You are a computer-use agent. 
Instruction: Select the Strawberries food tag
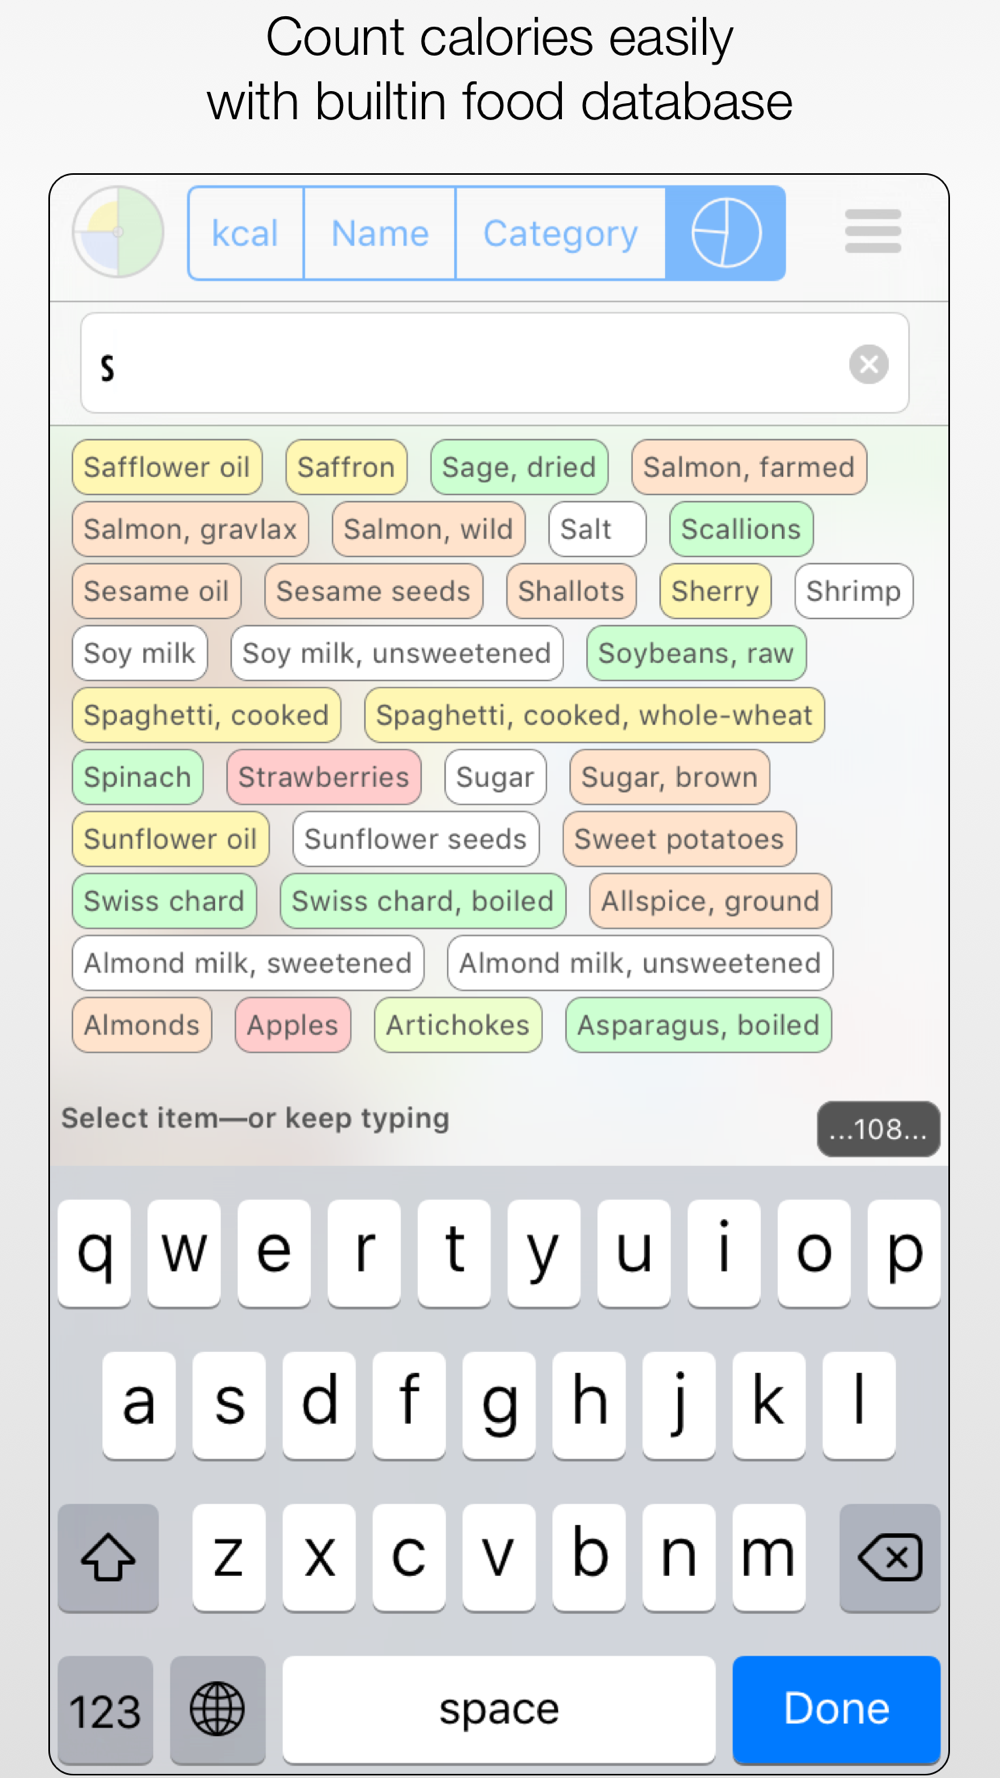323,777
